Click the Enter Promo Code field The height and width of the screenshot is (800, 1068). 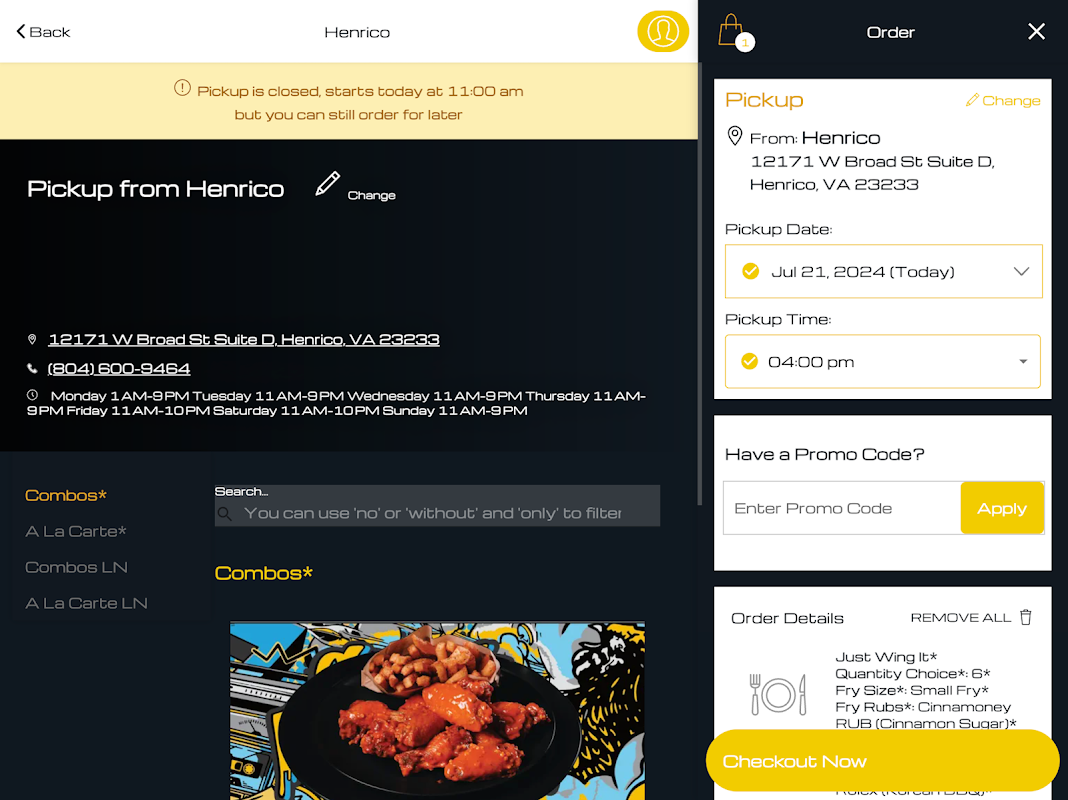pyautogui.click(x=842, y=508)
